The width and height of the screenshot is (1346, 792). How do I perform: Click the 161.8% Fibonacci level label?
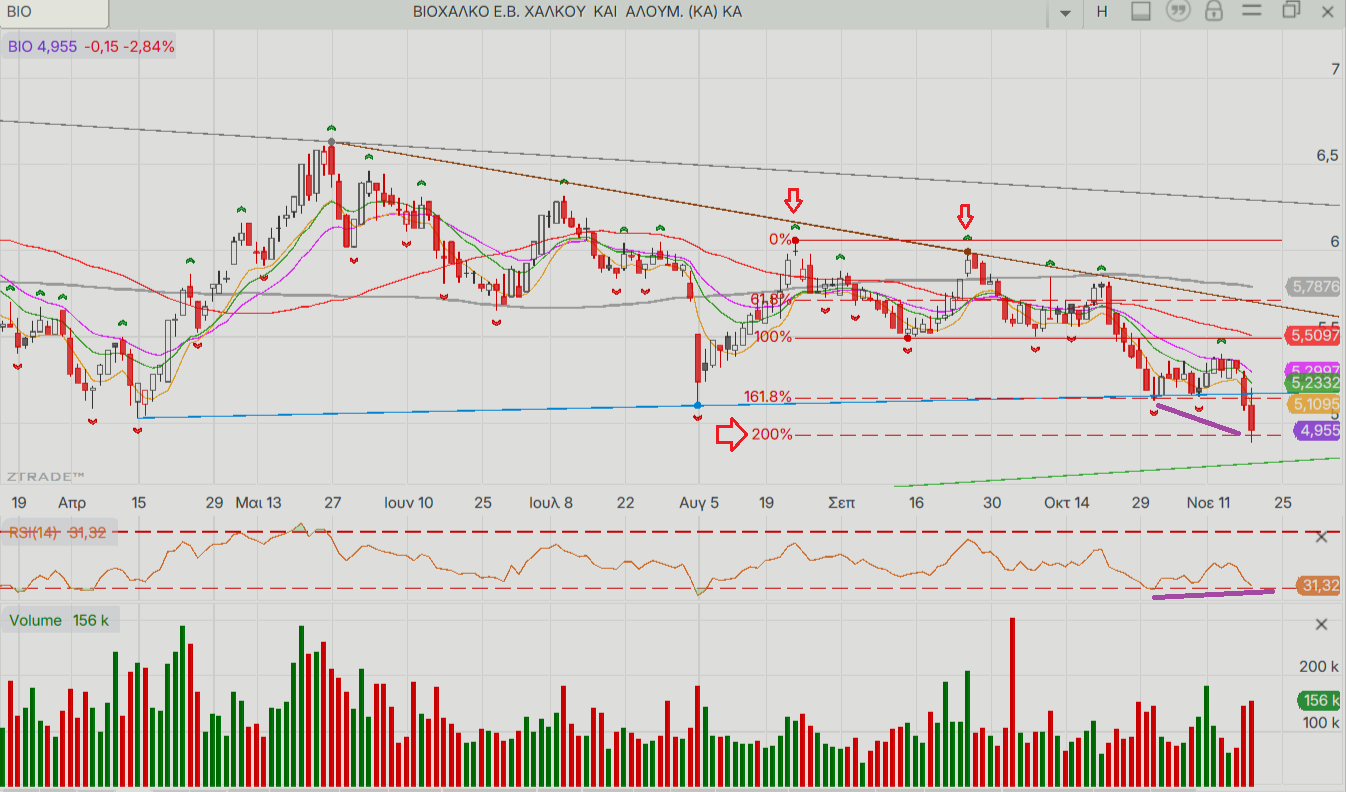767,397
